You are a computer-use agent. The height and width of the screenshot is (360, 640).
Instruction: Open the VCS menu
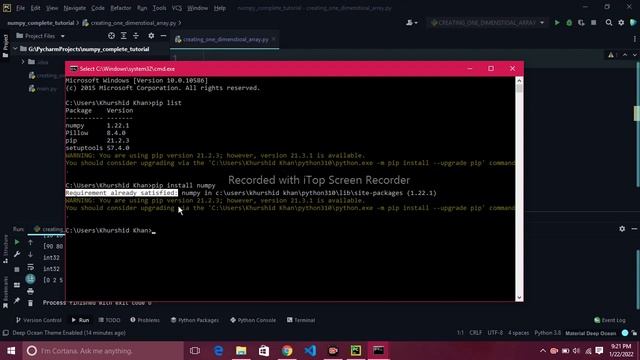click(x=177, y=8)
